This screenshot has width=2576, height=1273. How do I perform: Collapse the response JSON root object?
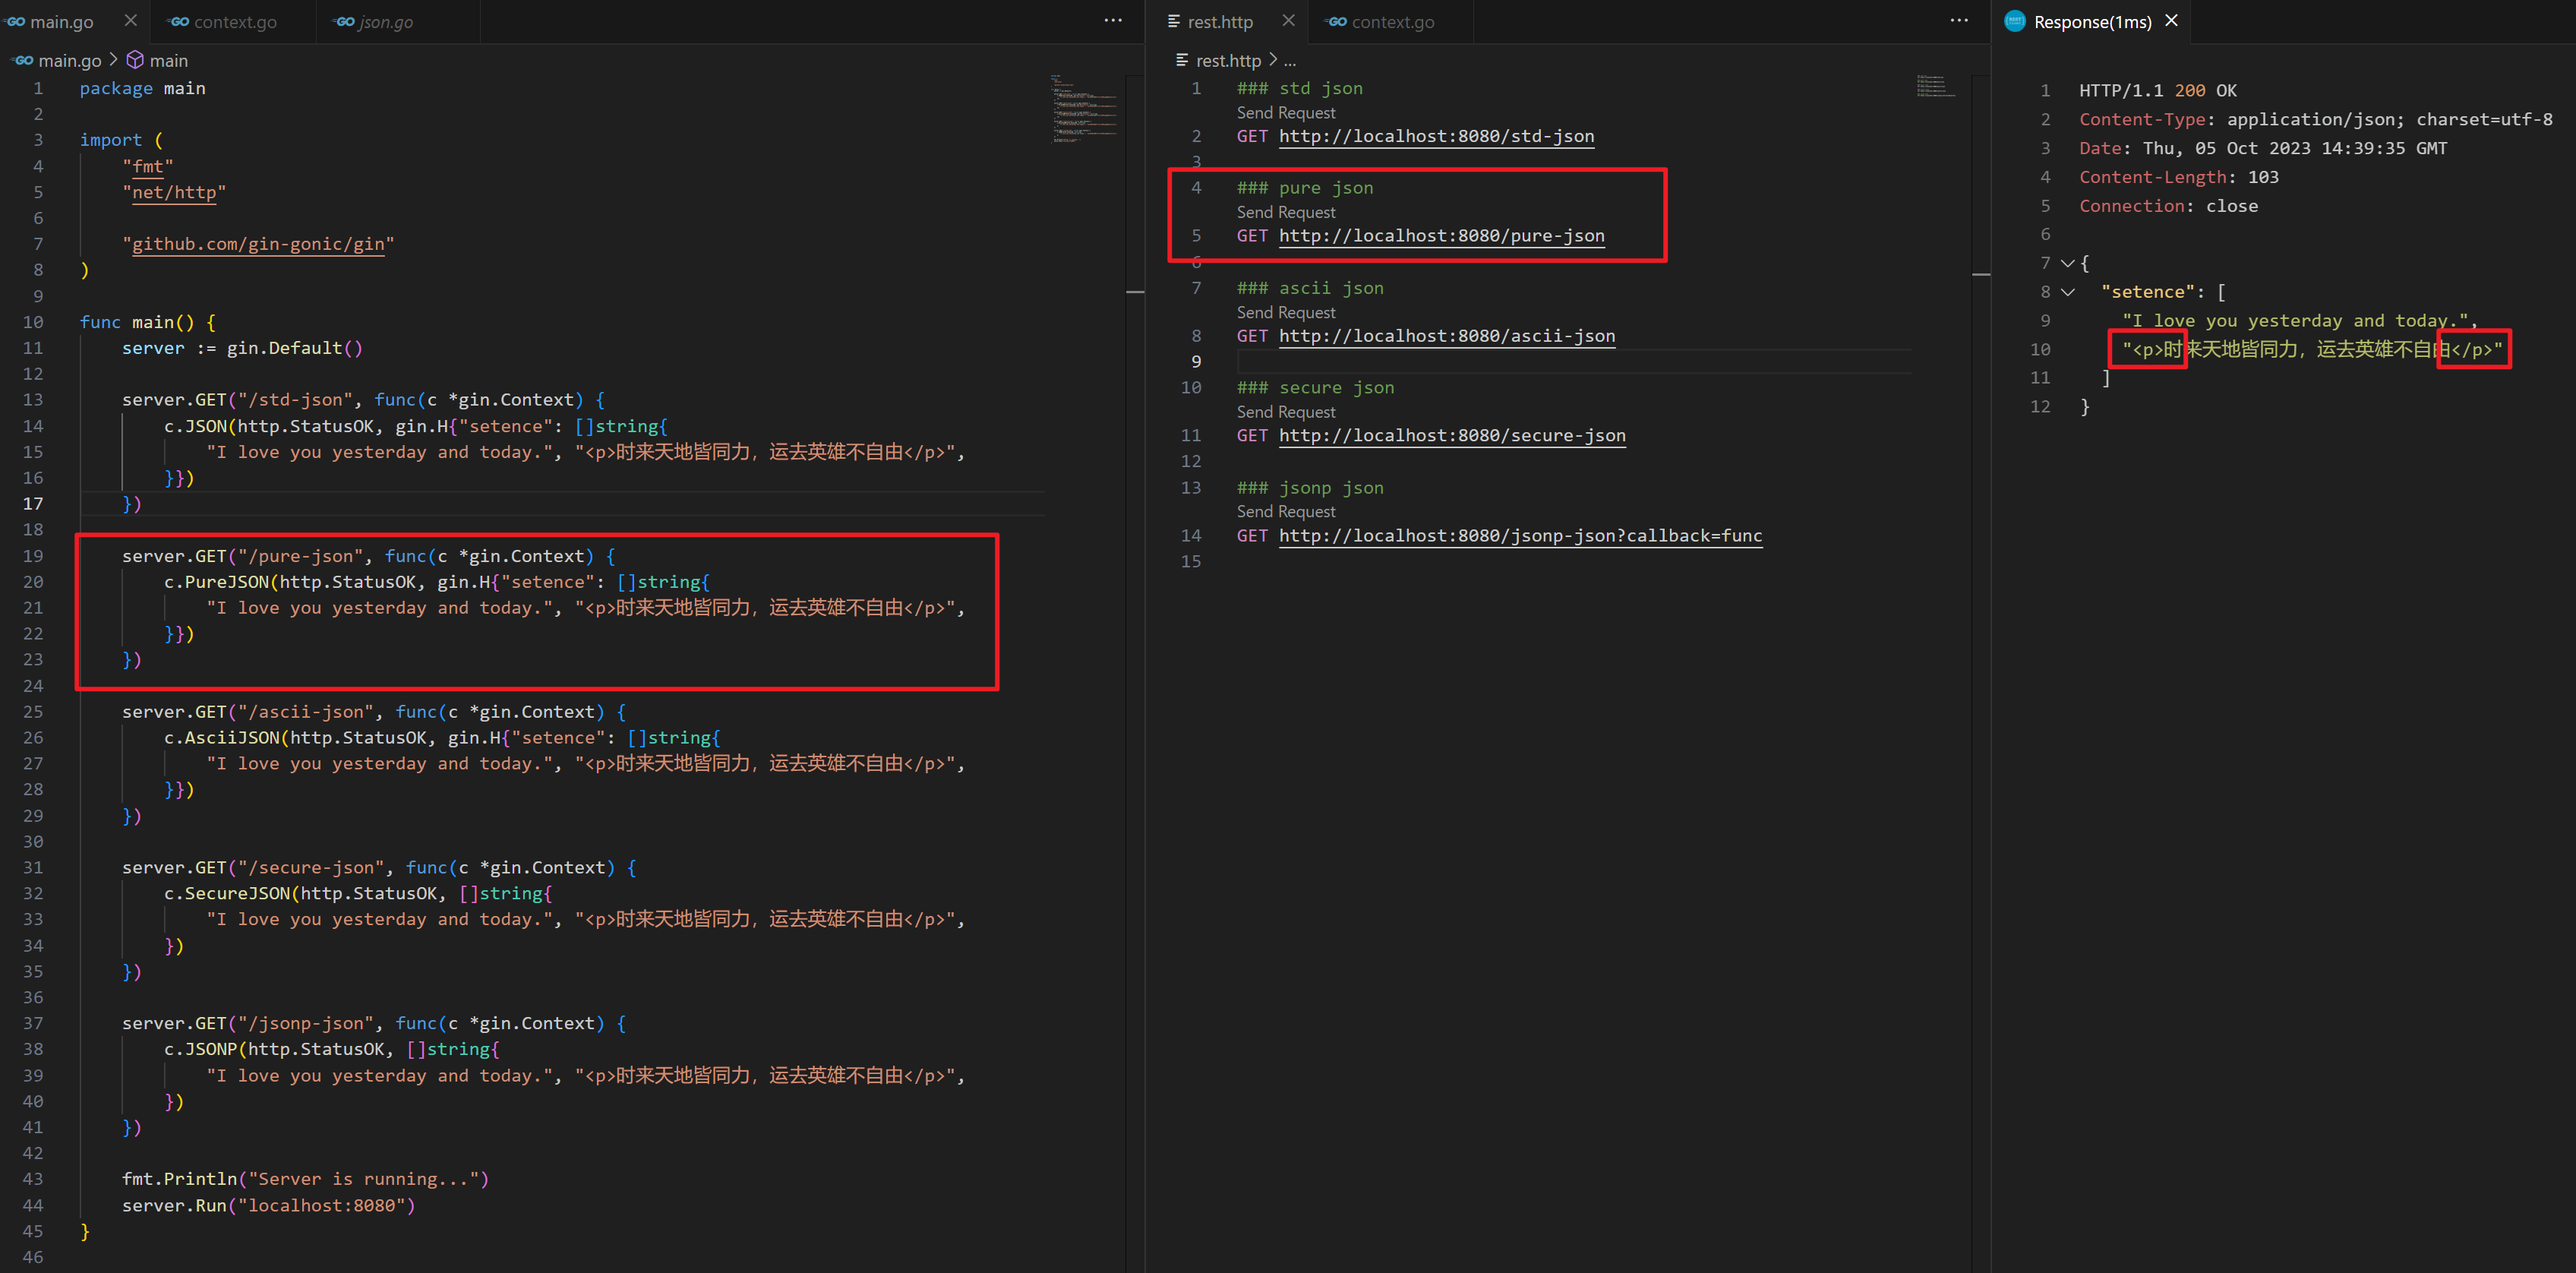(x=2067, y=263)
